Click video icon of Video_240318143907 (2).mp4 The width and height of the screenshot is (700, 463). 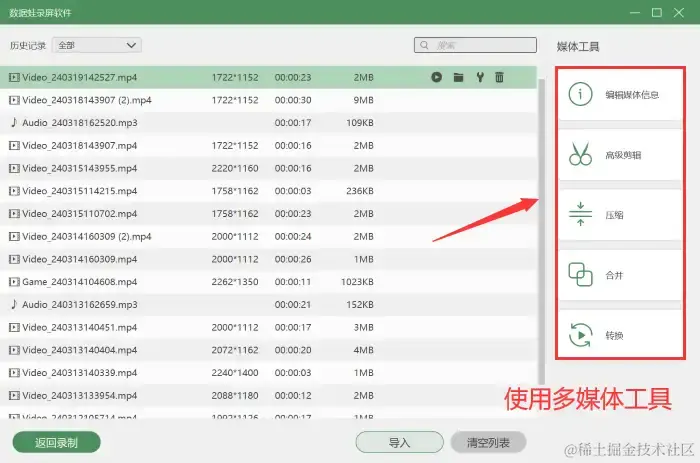point(14,100)
